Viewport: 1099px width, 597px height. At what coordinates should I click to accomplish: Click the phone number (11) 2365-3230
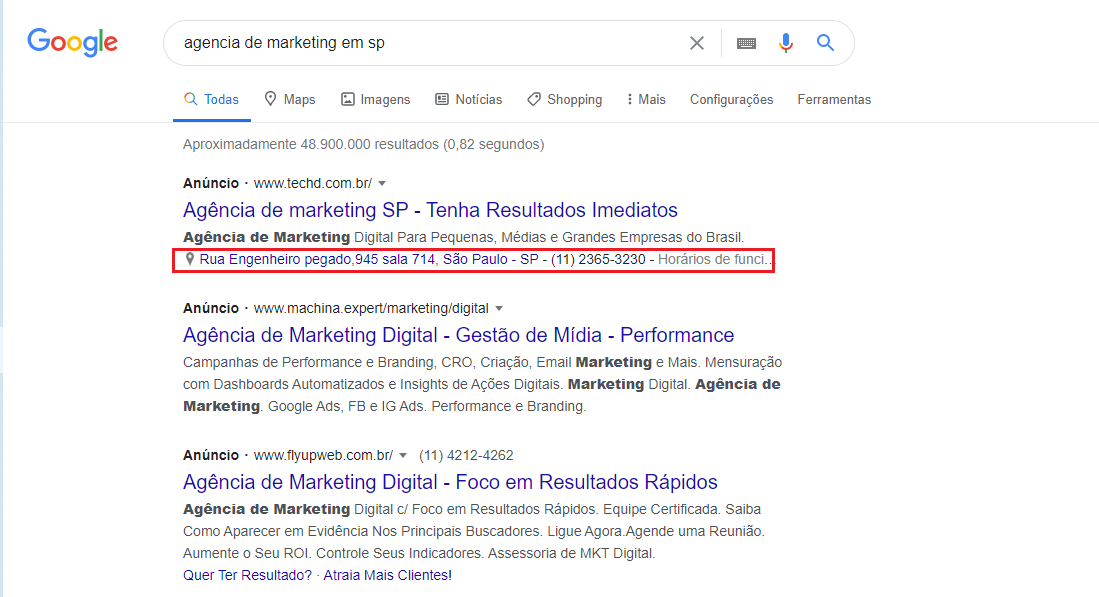click(x=598, y=259)
